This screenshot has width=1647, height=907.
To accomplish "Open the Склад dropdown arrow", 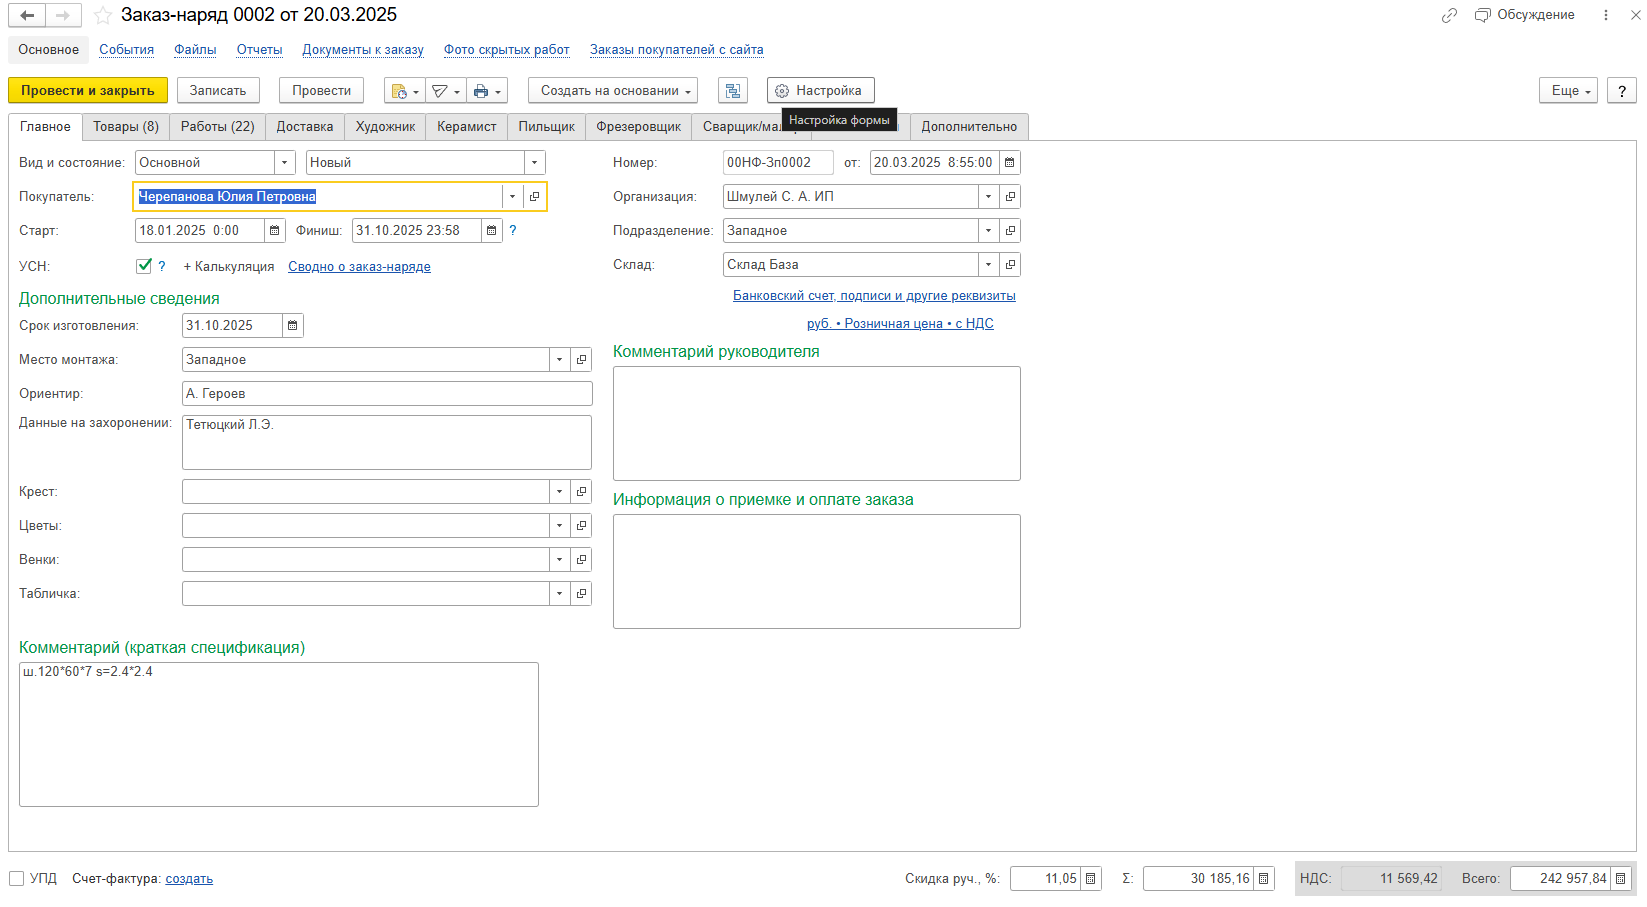I will pos(988,265).
